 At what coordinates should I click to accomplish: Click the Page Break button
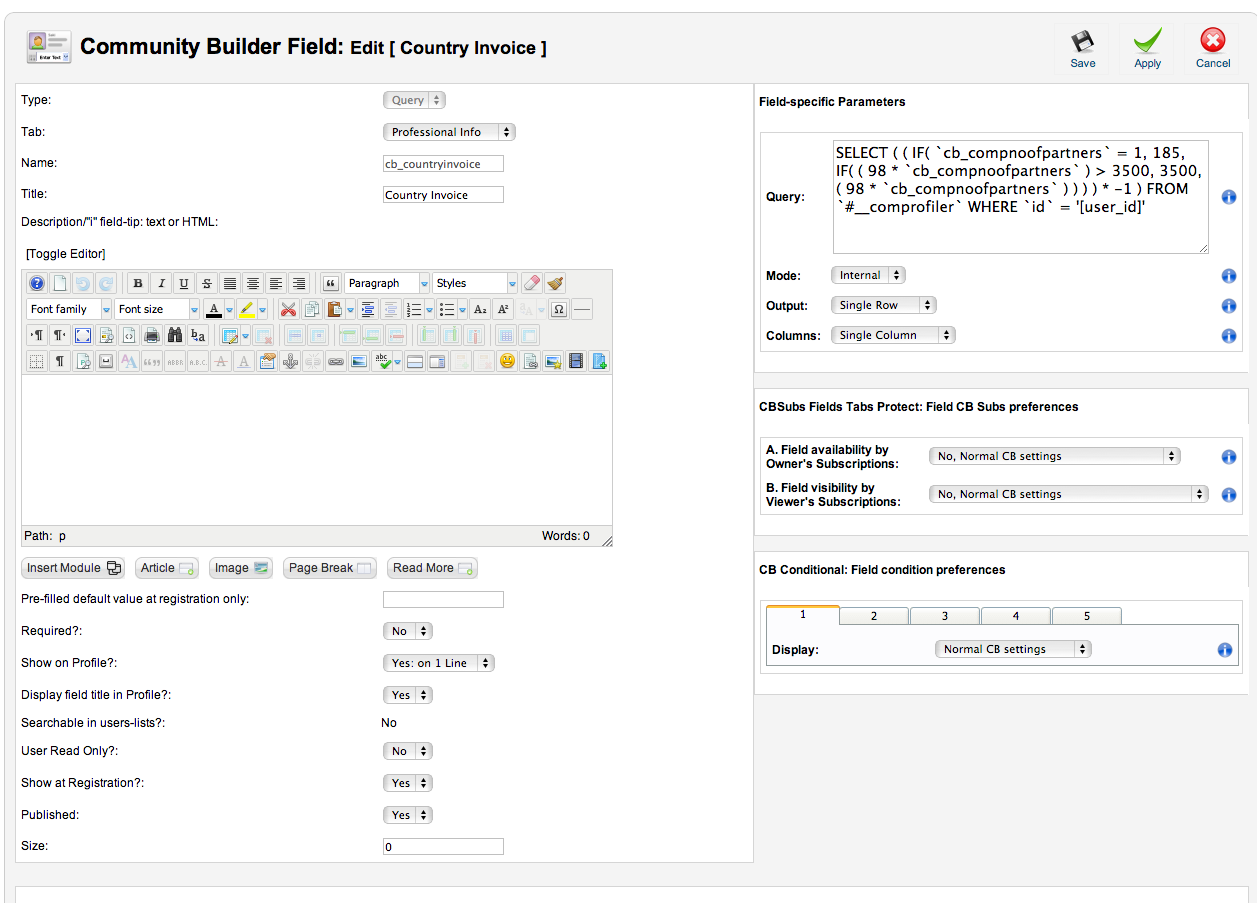pyautogui.click(x=330, y=568)
